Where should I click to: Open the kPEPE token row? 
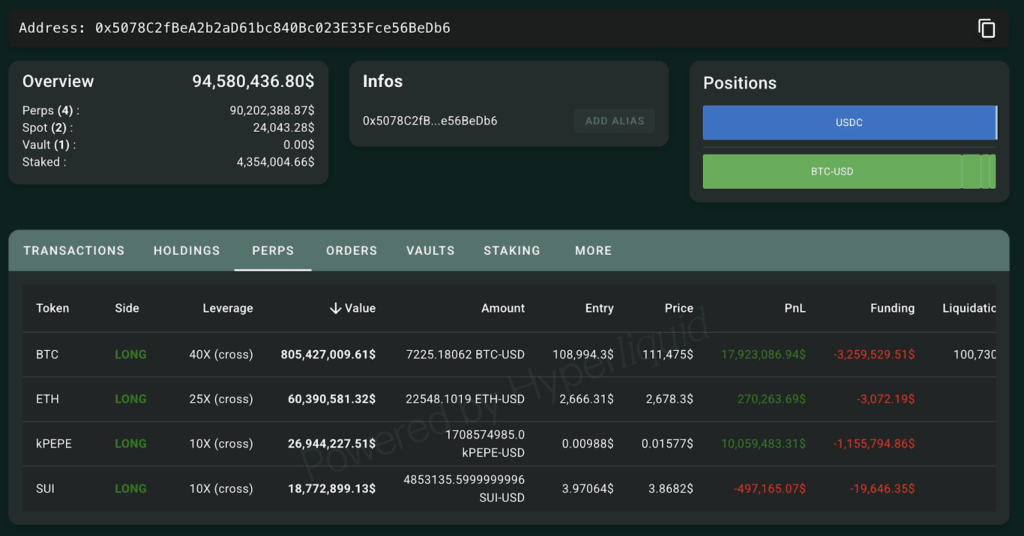[x=54, y=443]
